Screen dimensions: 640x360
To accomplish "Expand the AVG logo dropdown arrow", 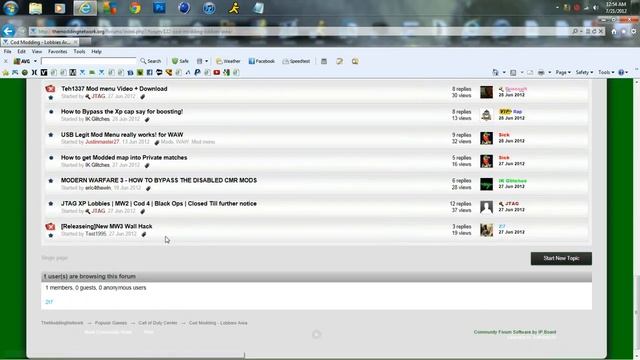I will tap(35, 61).
